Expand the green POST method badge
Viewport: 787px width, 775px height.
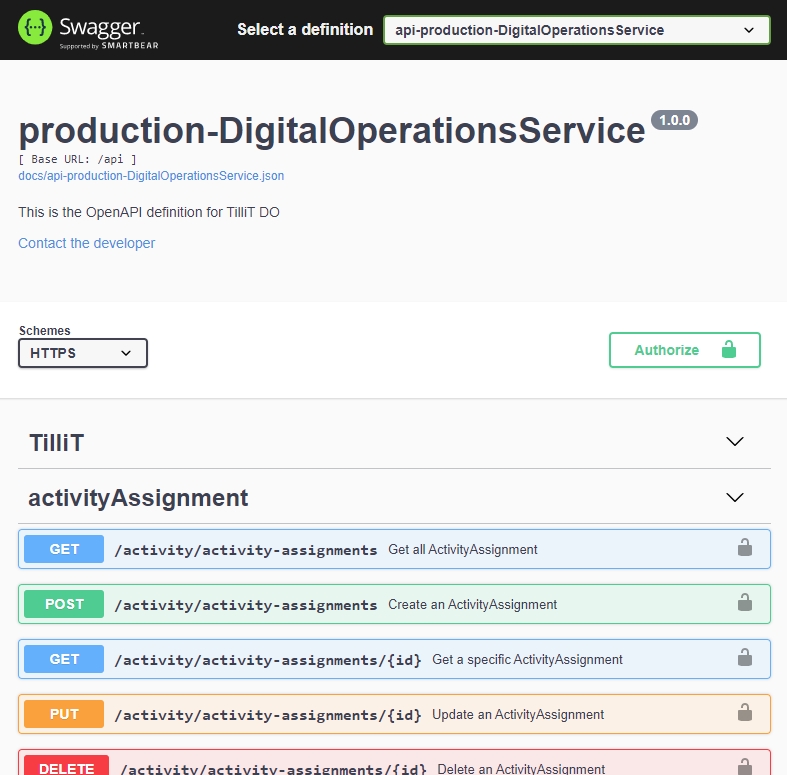pos(64,604)
